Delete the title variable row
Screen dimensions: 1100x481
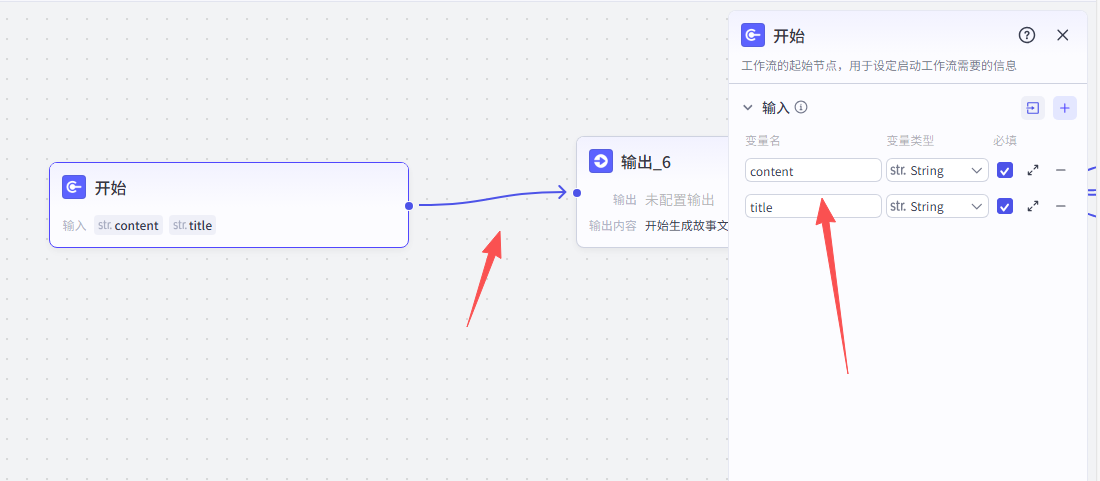pos(1061,206)
